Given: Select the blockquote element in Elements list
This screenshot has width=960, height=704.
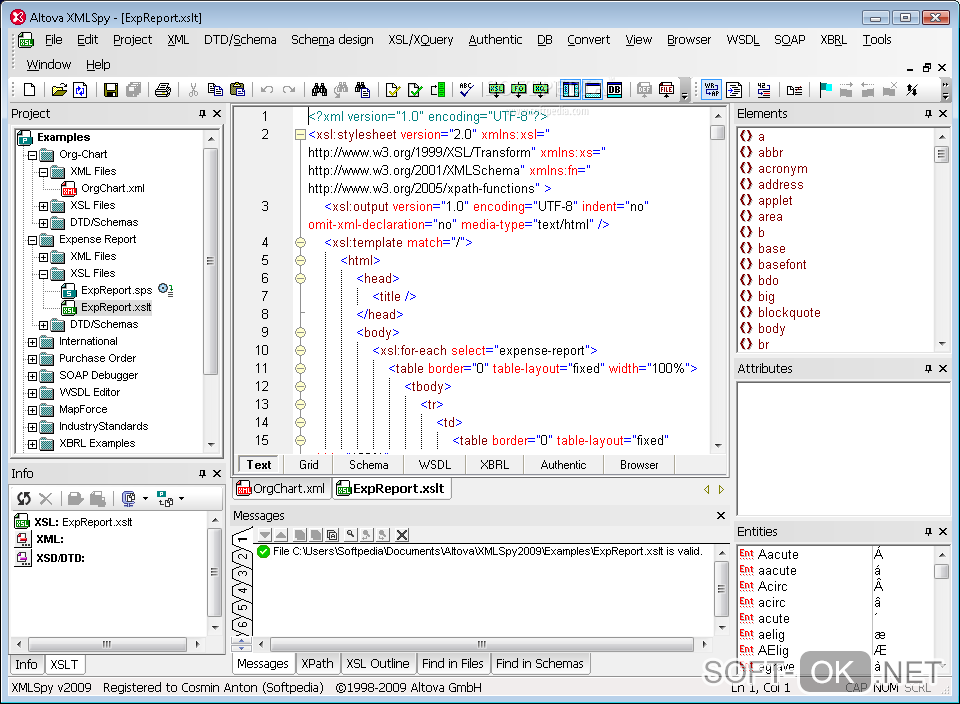Looking at the screenshot, I should click(x=788, y=313).
